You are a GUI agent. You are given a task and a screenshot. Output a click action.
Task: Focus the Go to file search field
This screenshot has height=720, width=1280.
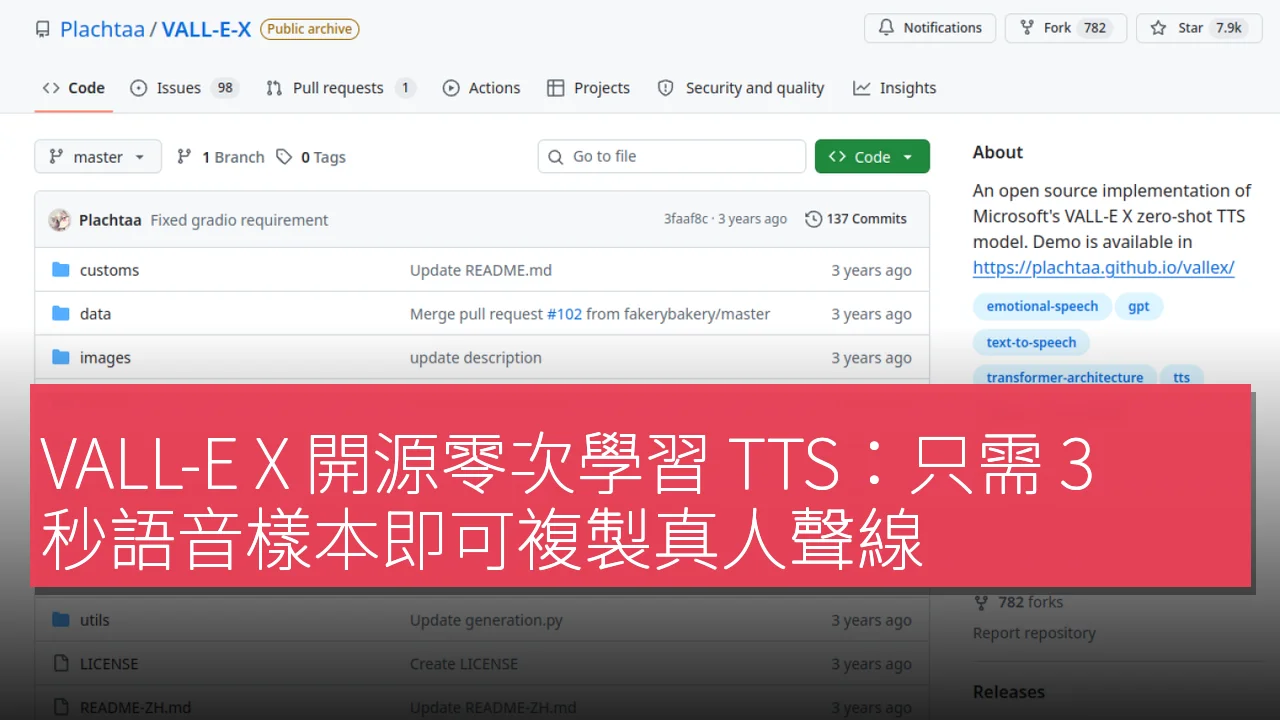pos(672,156)
